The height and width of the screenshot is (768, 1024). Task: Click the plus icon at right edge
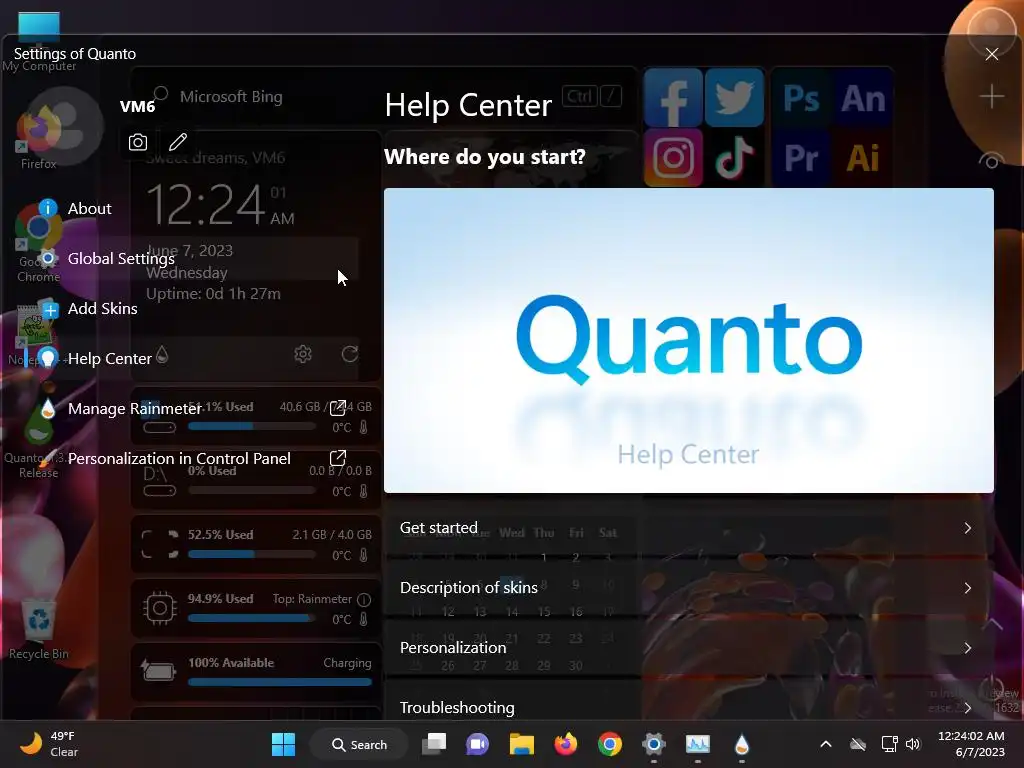pyautogui.click(x=991, y=97)
